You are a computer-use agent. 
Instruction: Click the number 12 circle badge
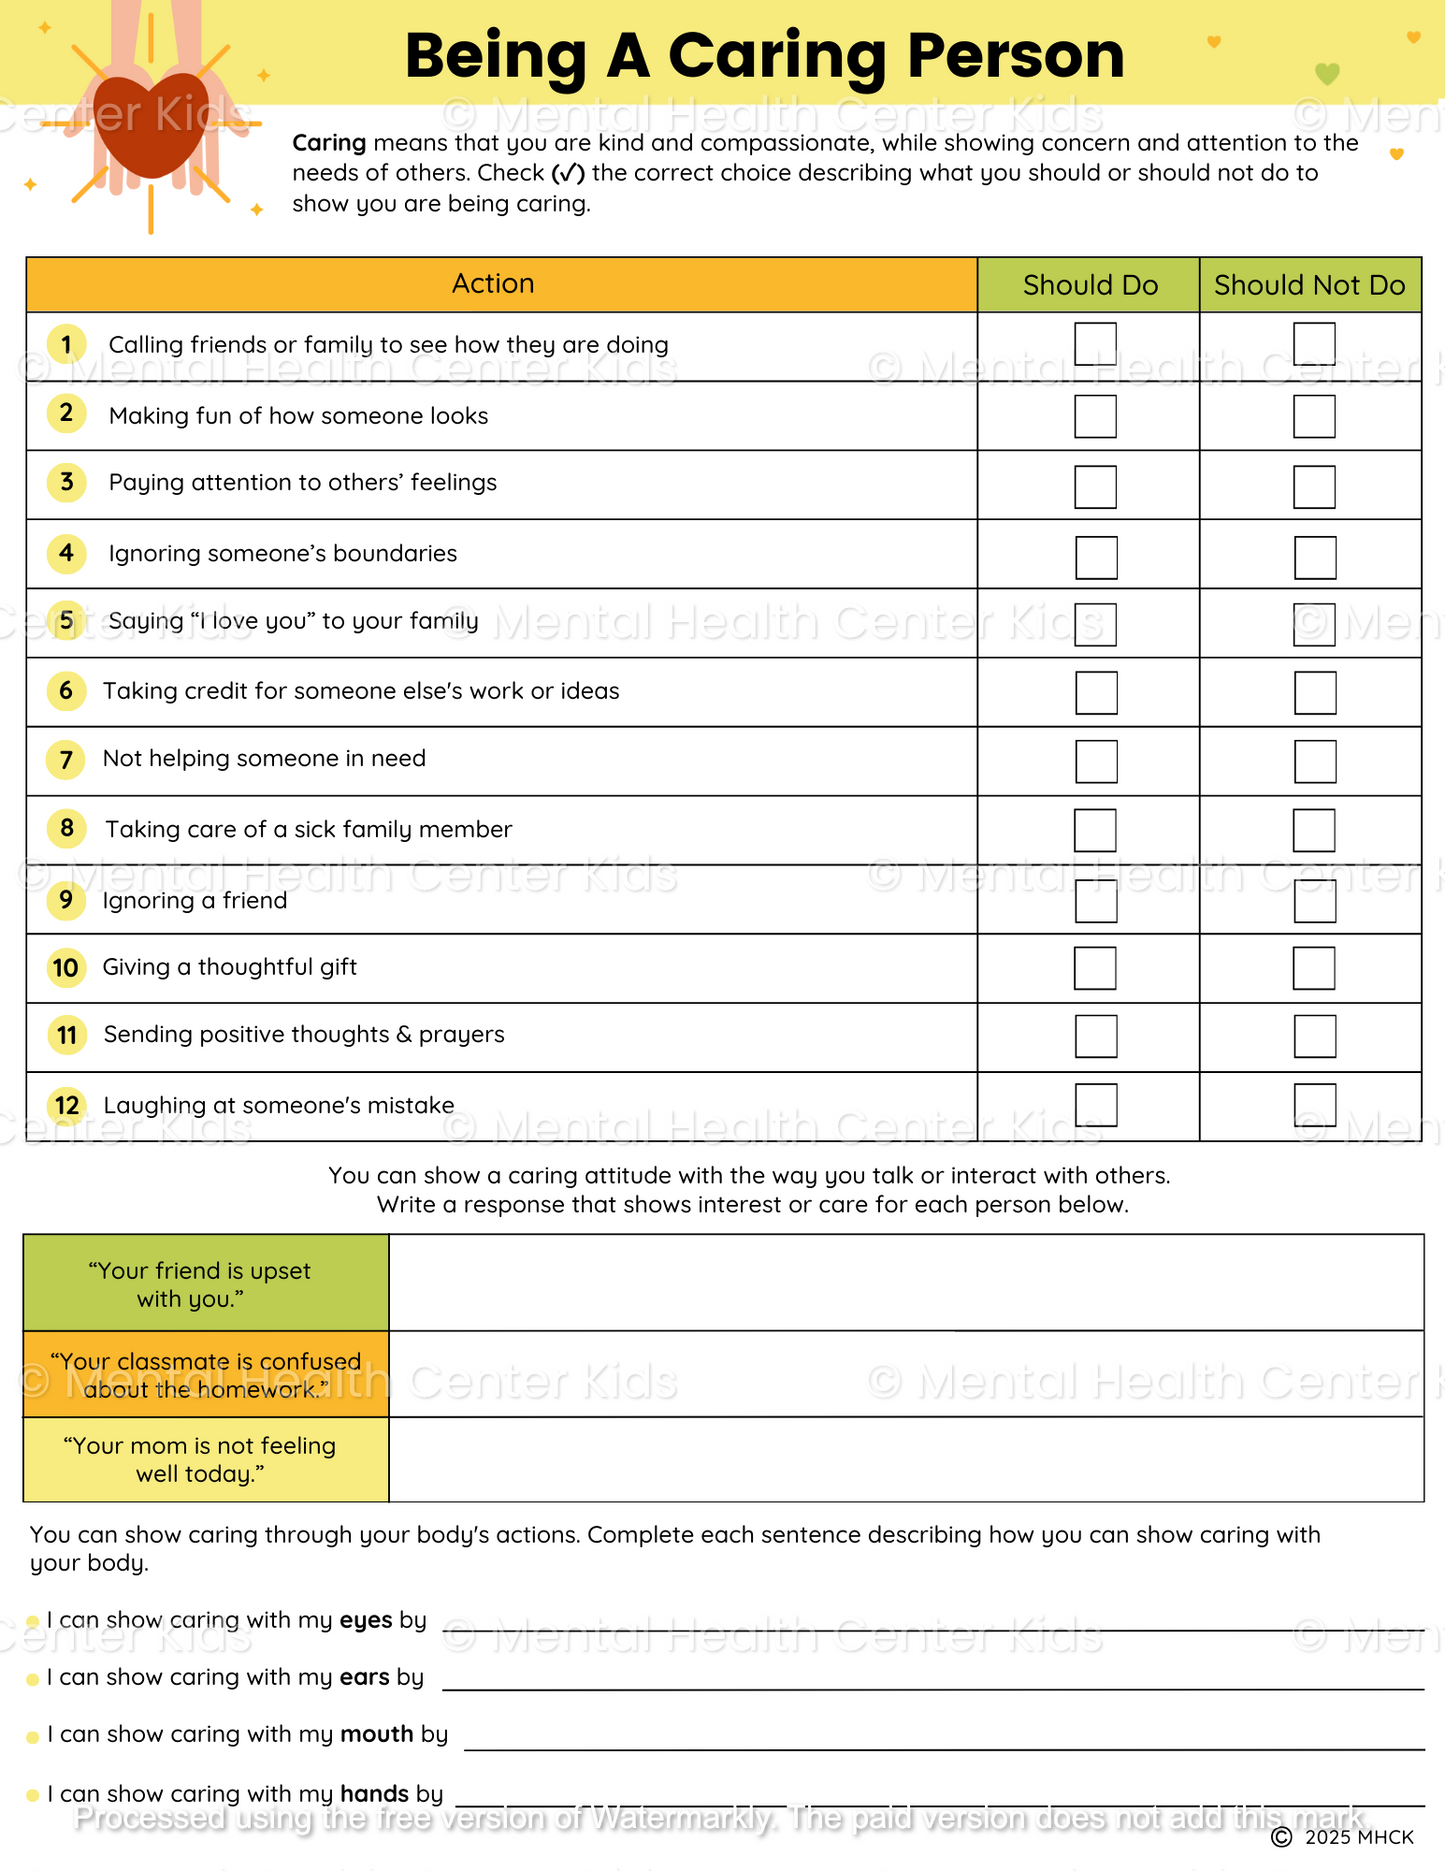(66, 1105)
